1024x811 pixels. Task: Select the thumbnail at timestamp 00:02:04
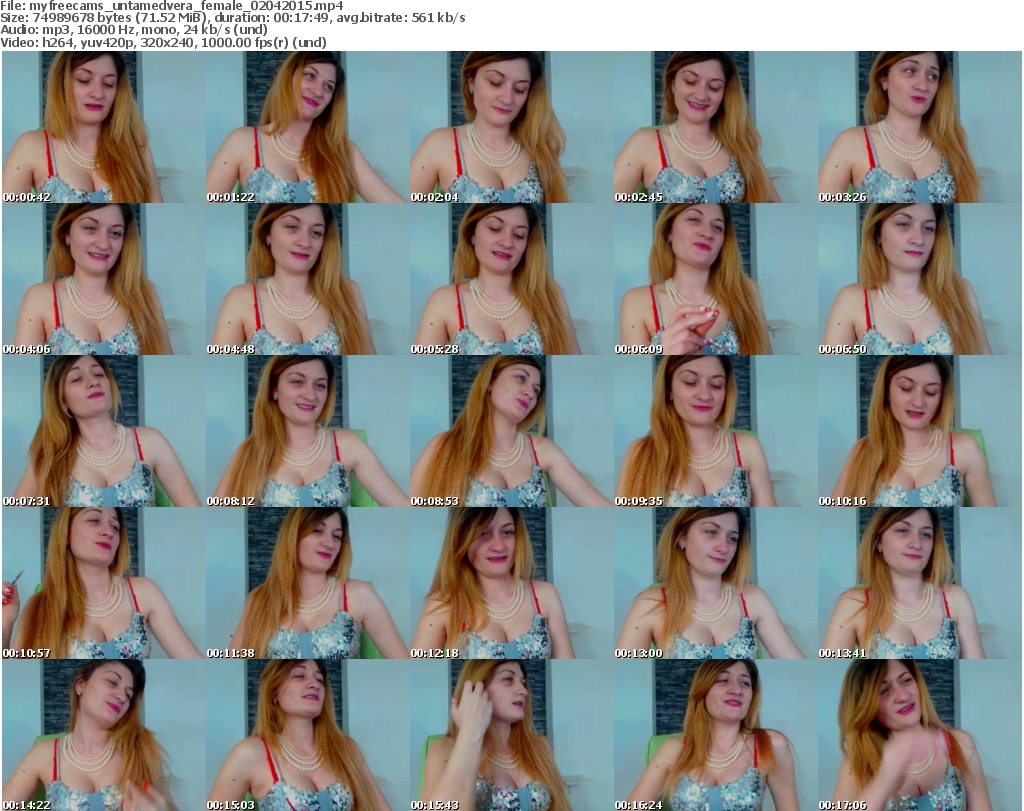coord(511,127)
